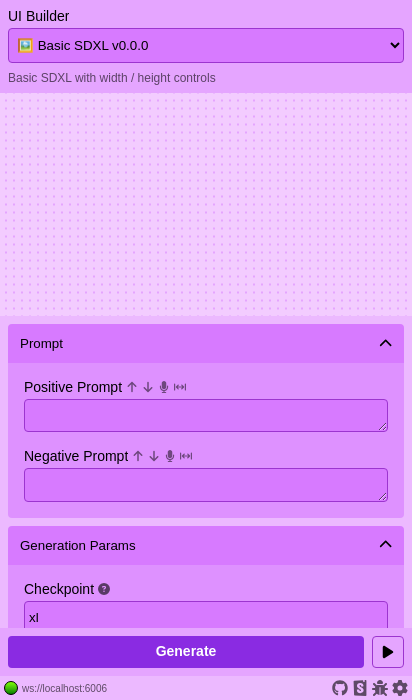
Task: Activate the Negative Prompt microphone icon
Action: (x=170, y=456)
